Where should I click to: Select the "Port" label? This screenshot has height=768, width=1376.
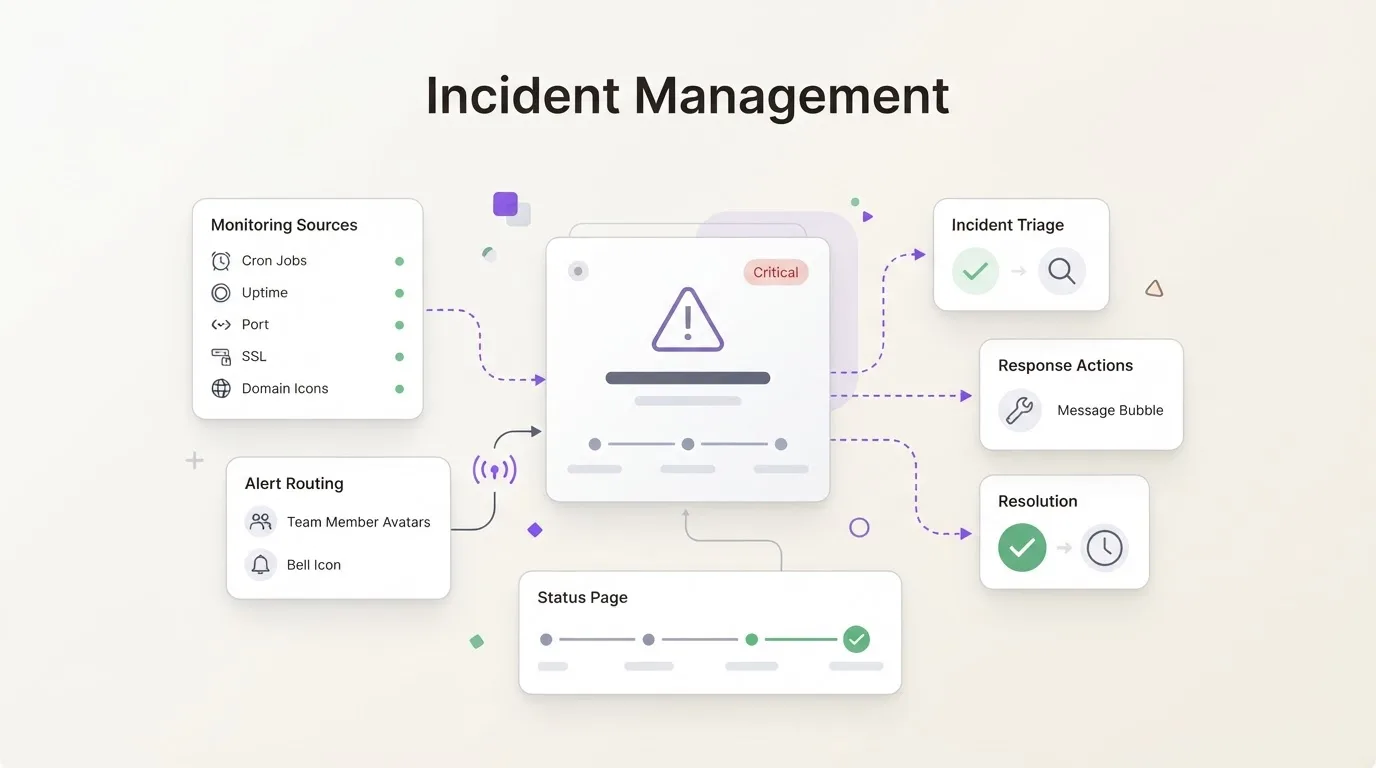click(255, 325)
